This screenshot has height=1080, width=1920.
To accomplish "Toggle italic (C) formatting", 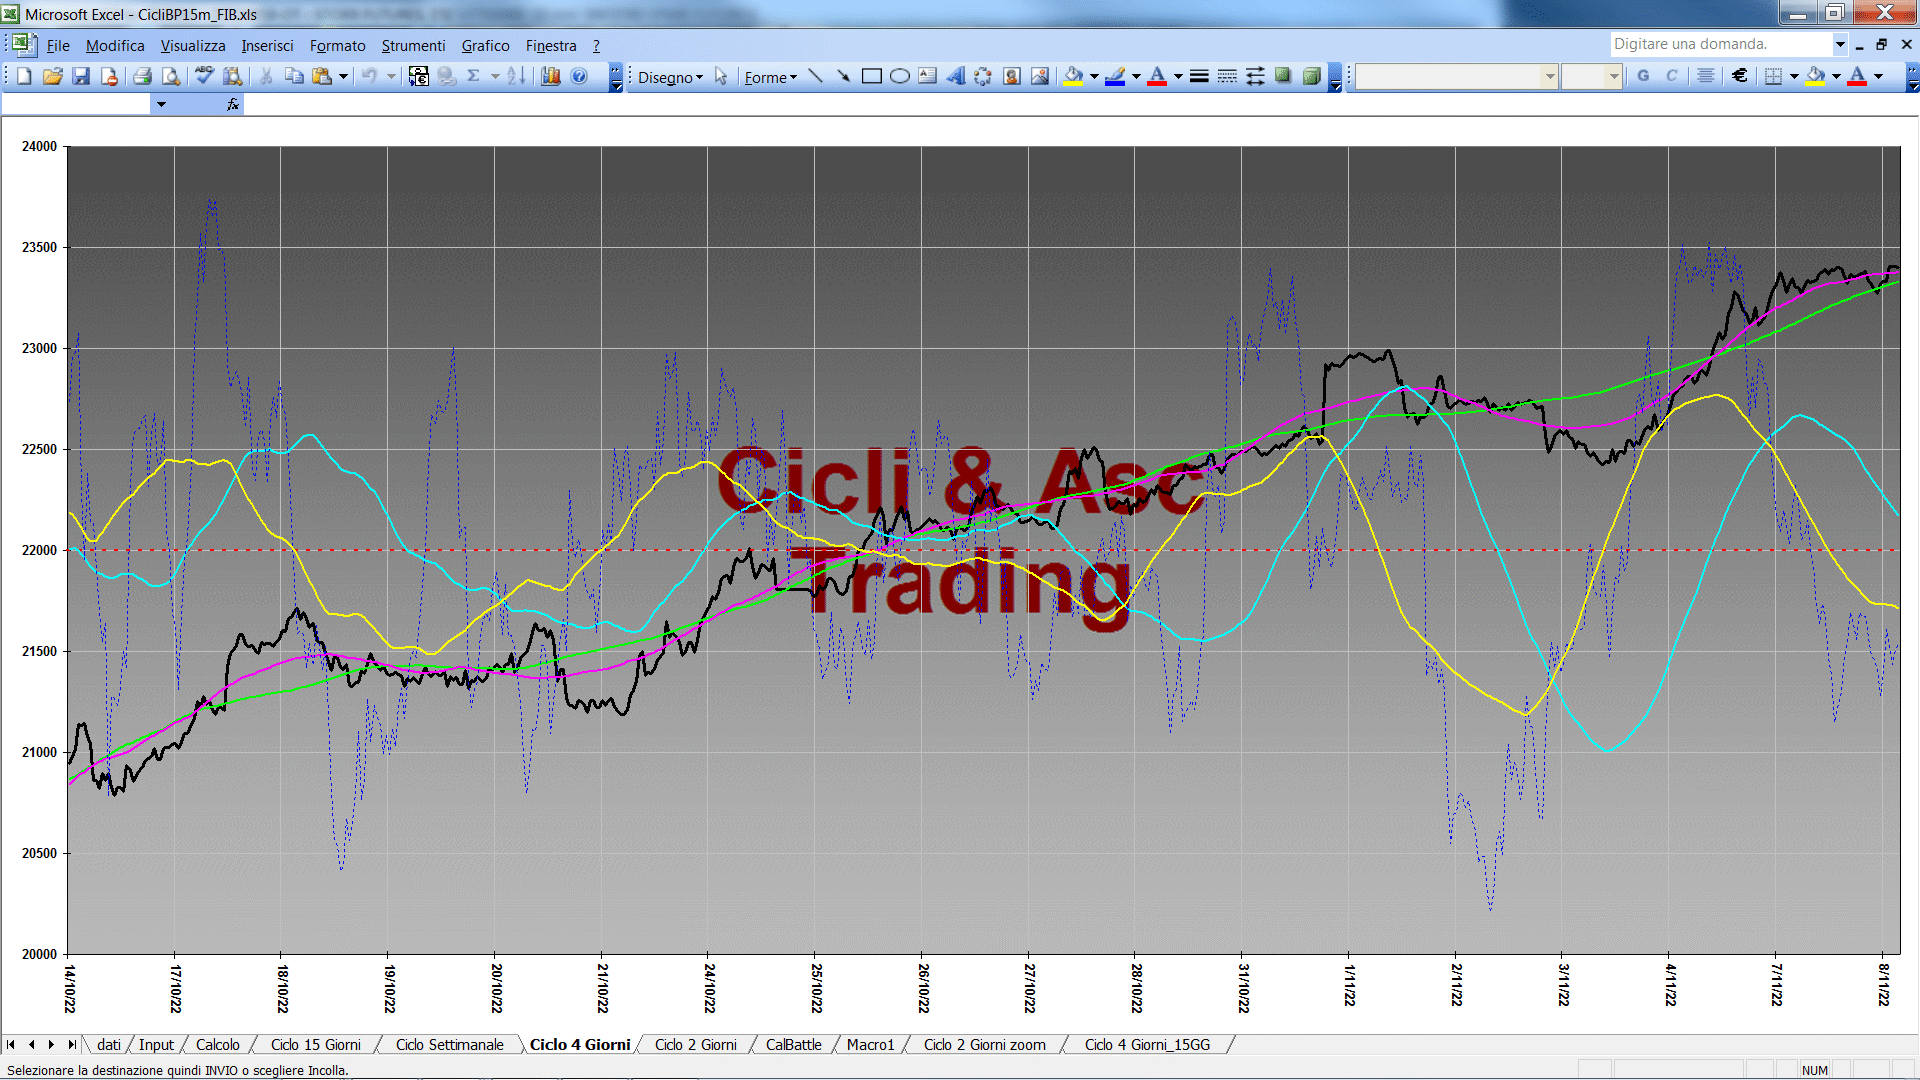I will (1671, 76).
